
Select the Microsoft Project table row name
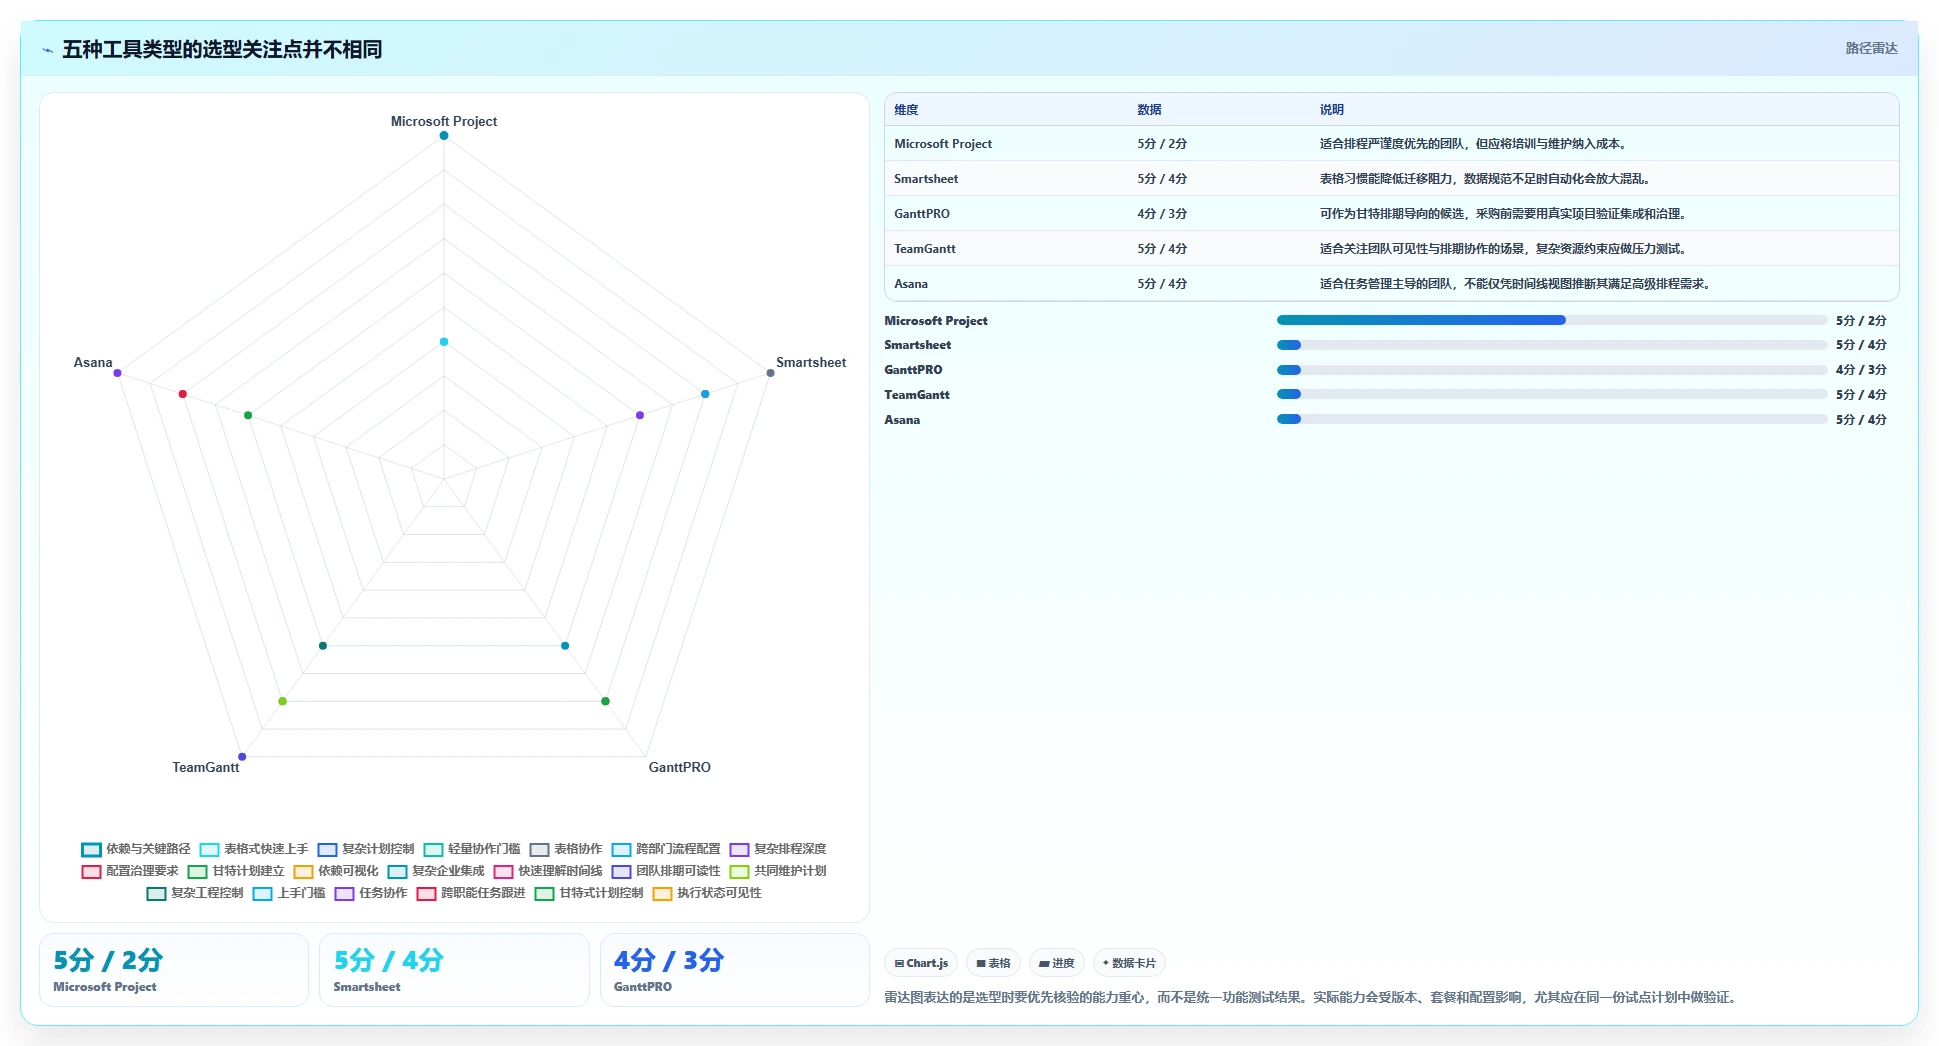[943, 144]
